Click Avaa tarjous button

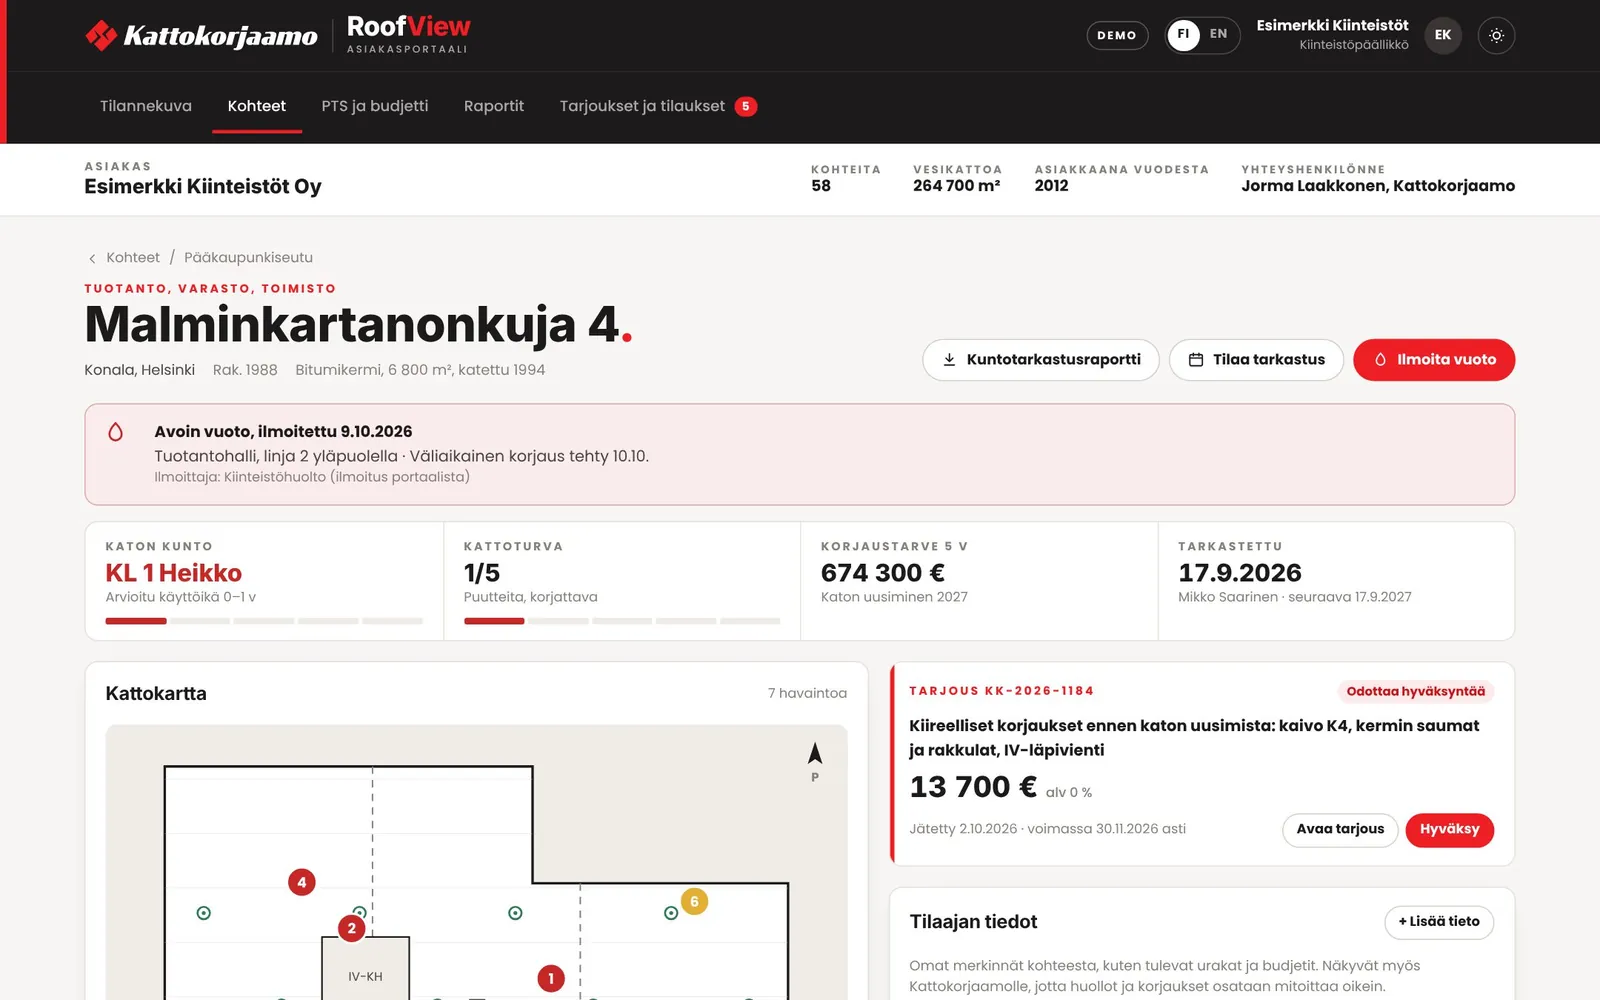1340,830
